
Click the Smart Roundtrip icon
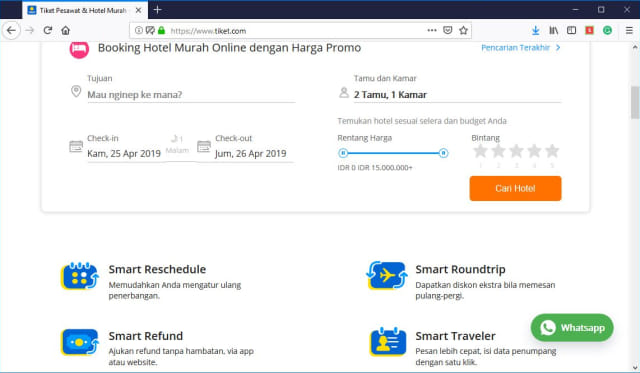pos(387,275)
